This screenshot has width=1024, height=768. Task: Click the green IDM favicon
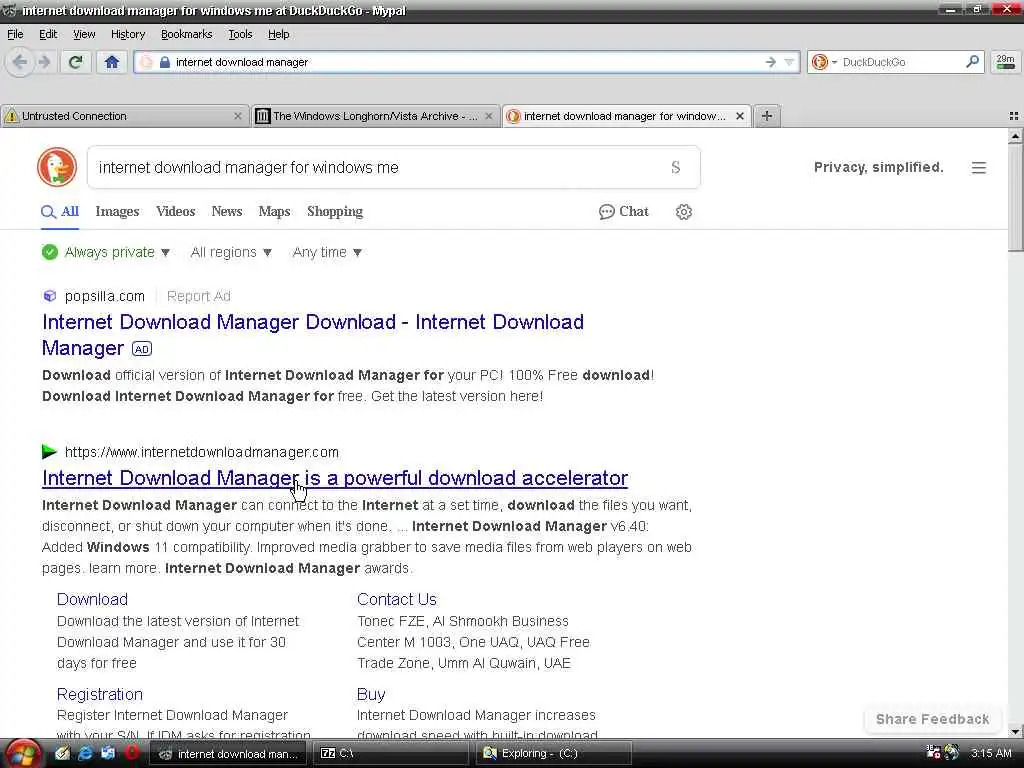(49, 451)
